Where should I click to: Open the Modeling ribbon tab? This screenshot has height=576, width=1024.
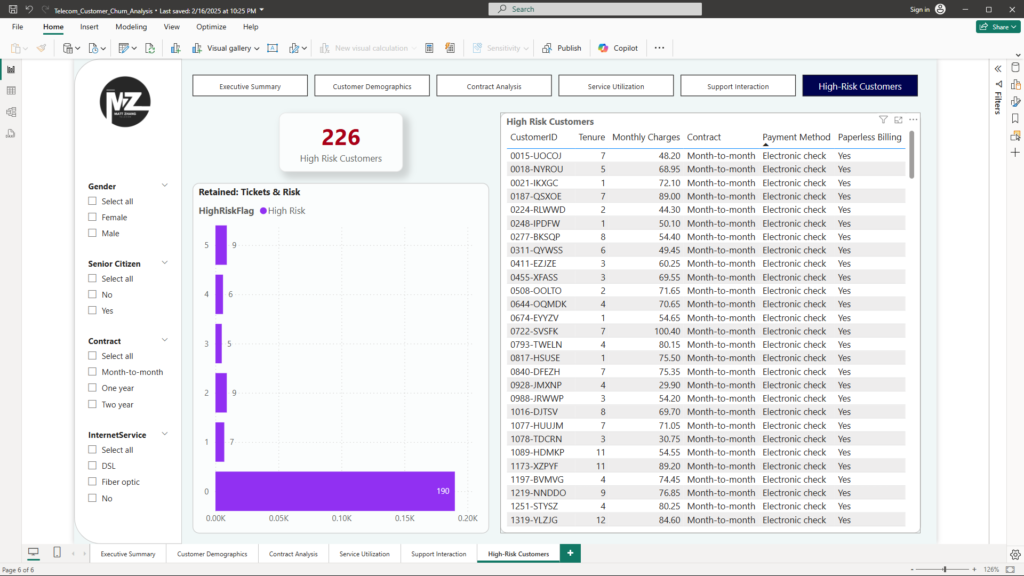(x=131, y=27)
